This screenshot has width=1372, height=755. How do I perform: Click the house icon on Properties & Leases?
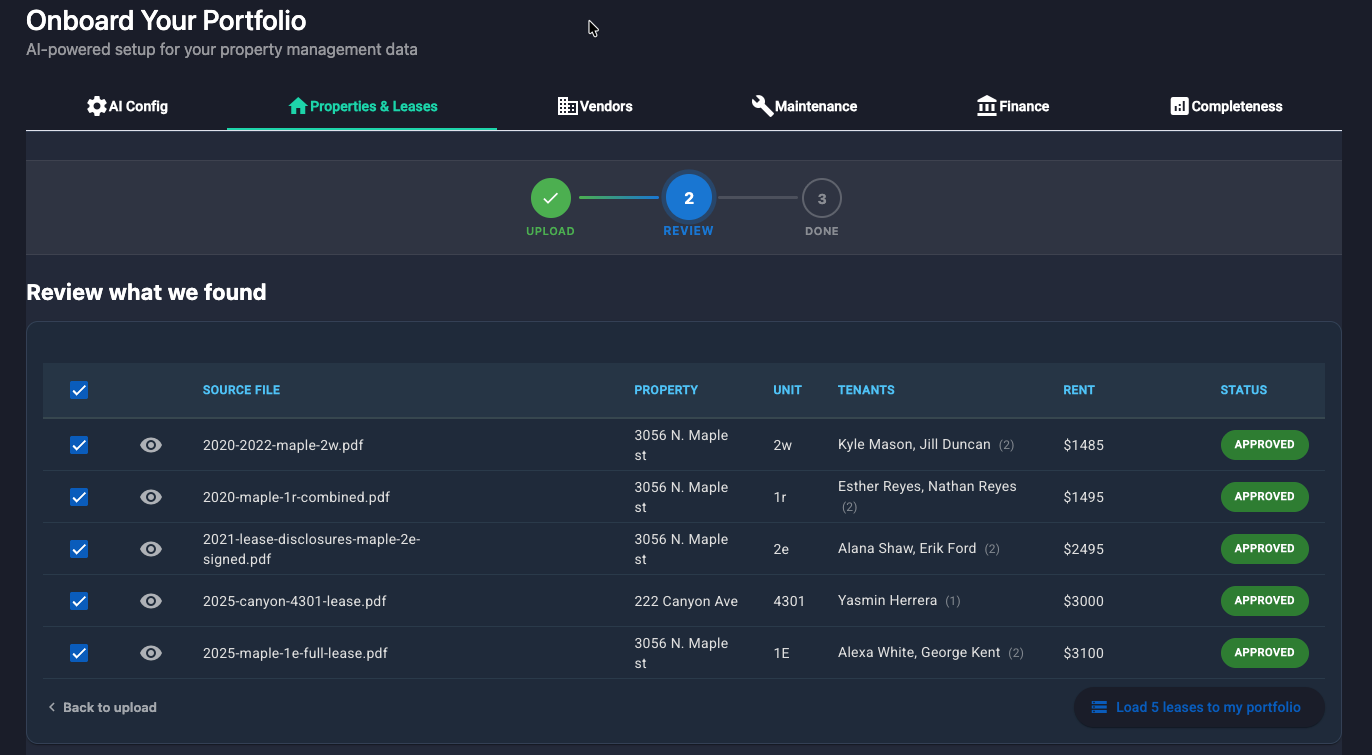[x=297, y=106]
